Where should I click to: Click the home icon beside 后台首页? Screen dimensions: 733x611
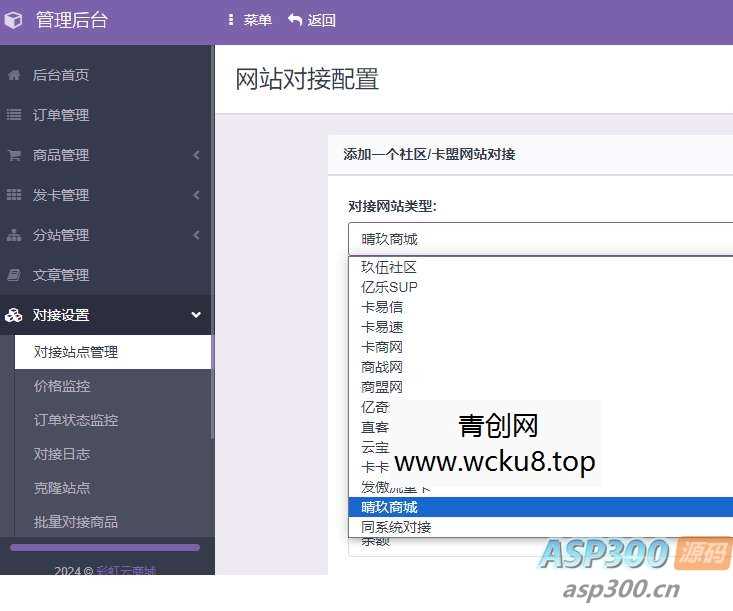tap(14, 75)
